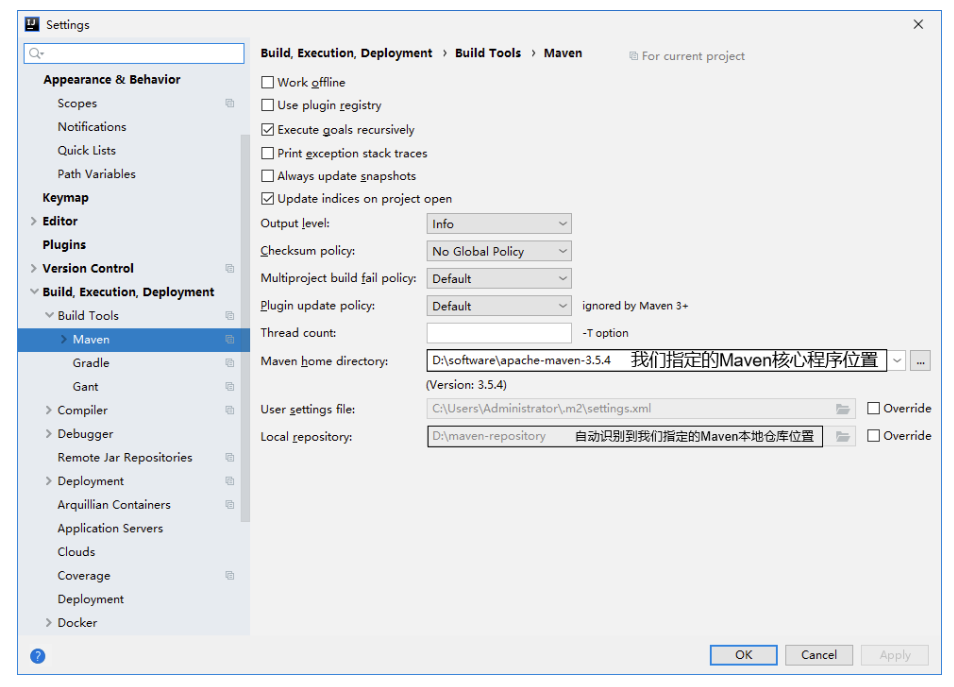Image resolution: width=954 pixels, height=687 pixels.
Task: Select Quick Lists settings
Action: (x=86, y=150)
